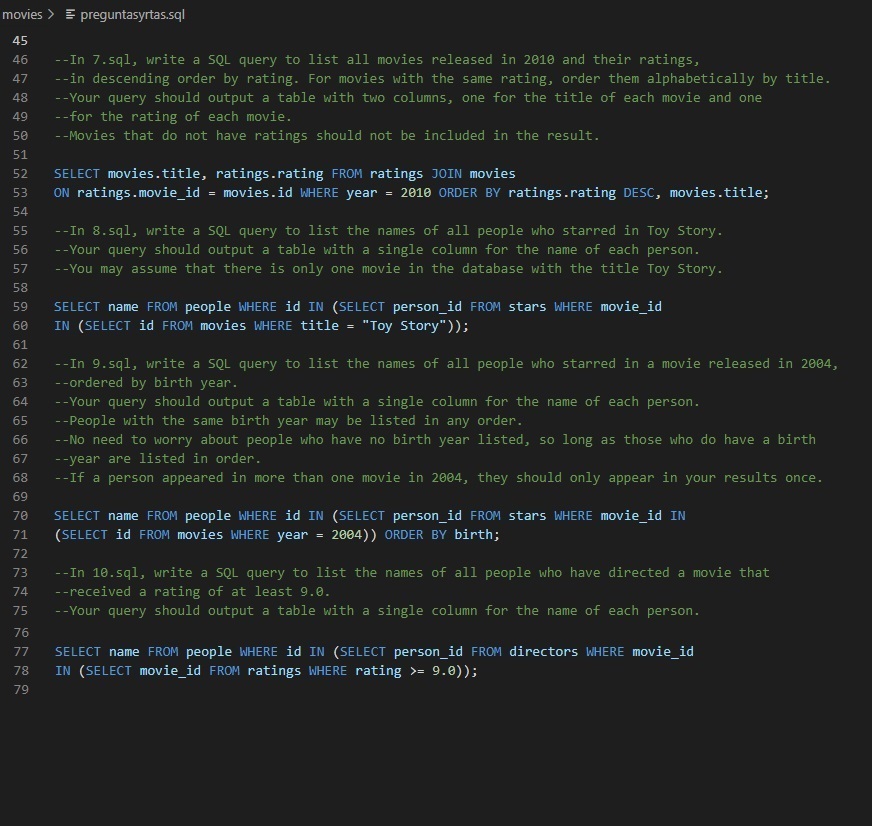Select line number 52 in the gutter
872x826 pixels.
[x=21, y=174]
